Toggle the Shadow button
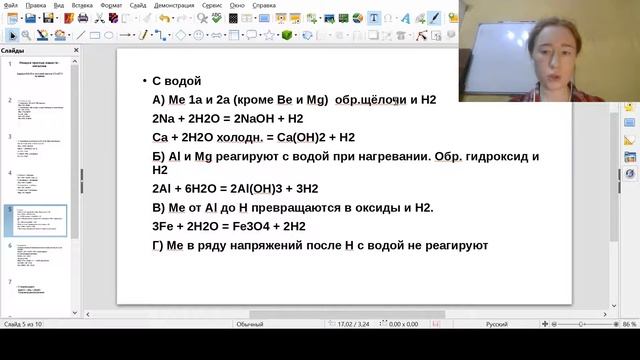 373,36
